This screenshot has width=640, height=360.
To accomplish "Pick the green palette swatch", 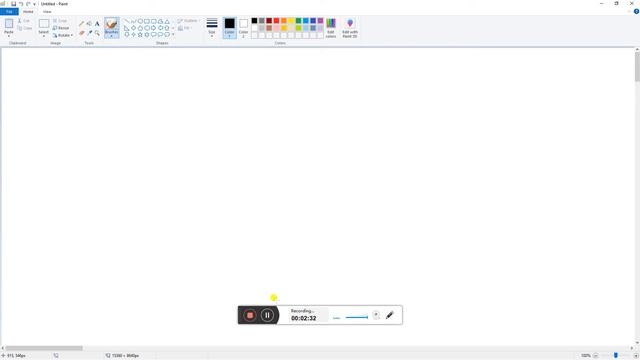I will (x=298, y=20).
